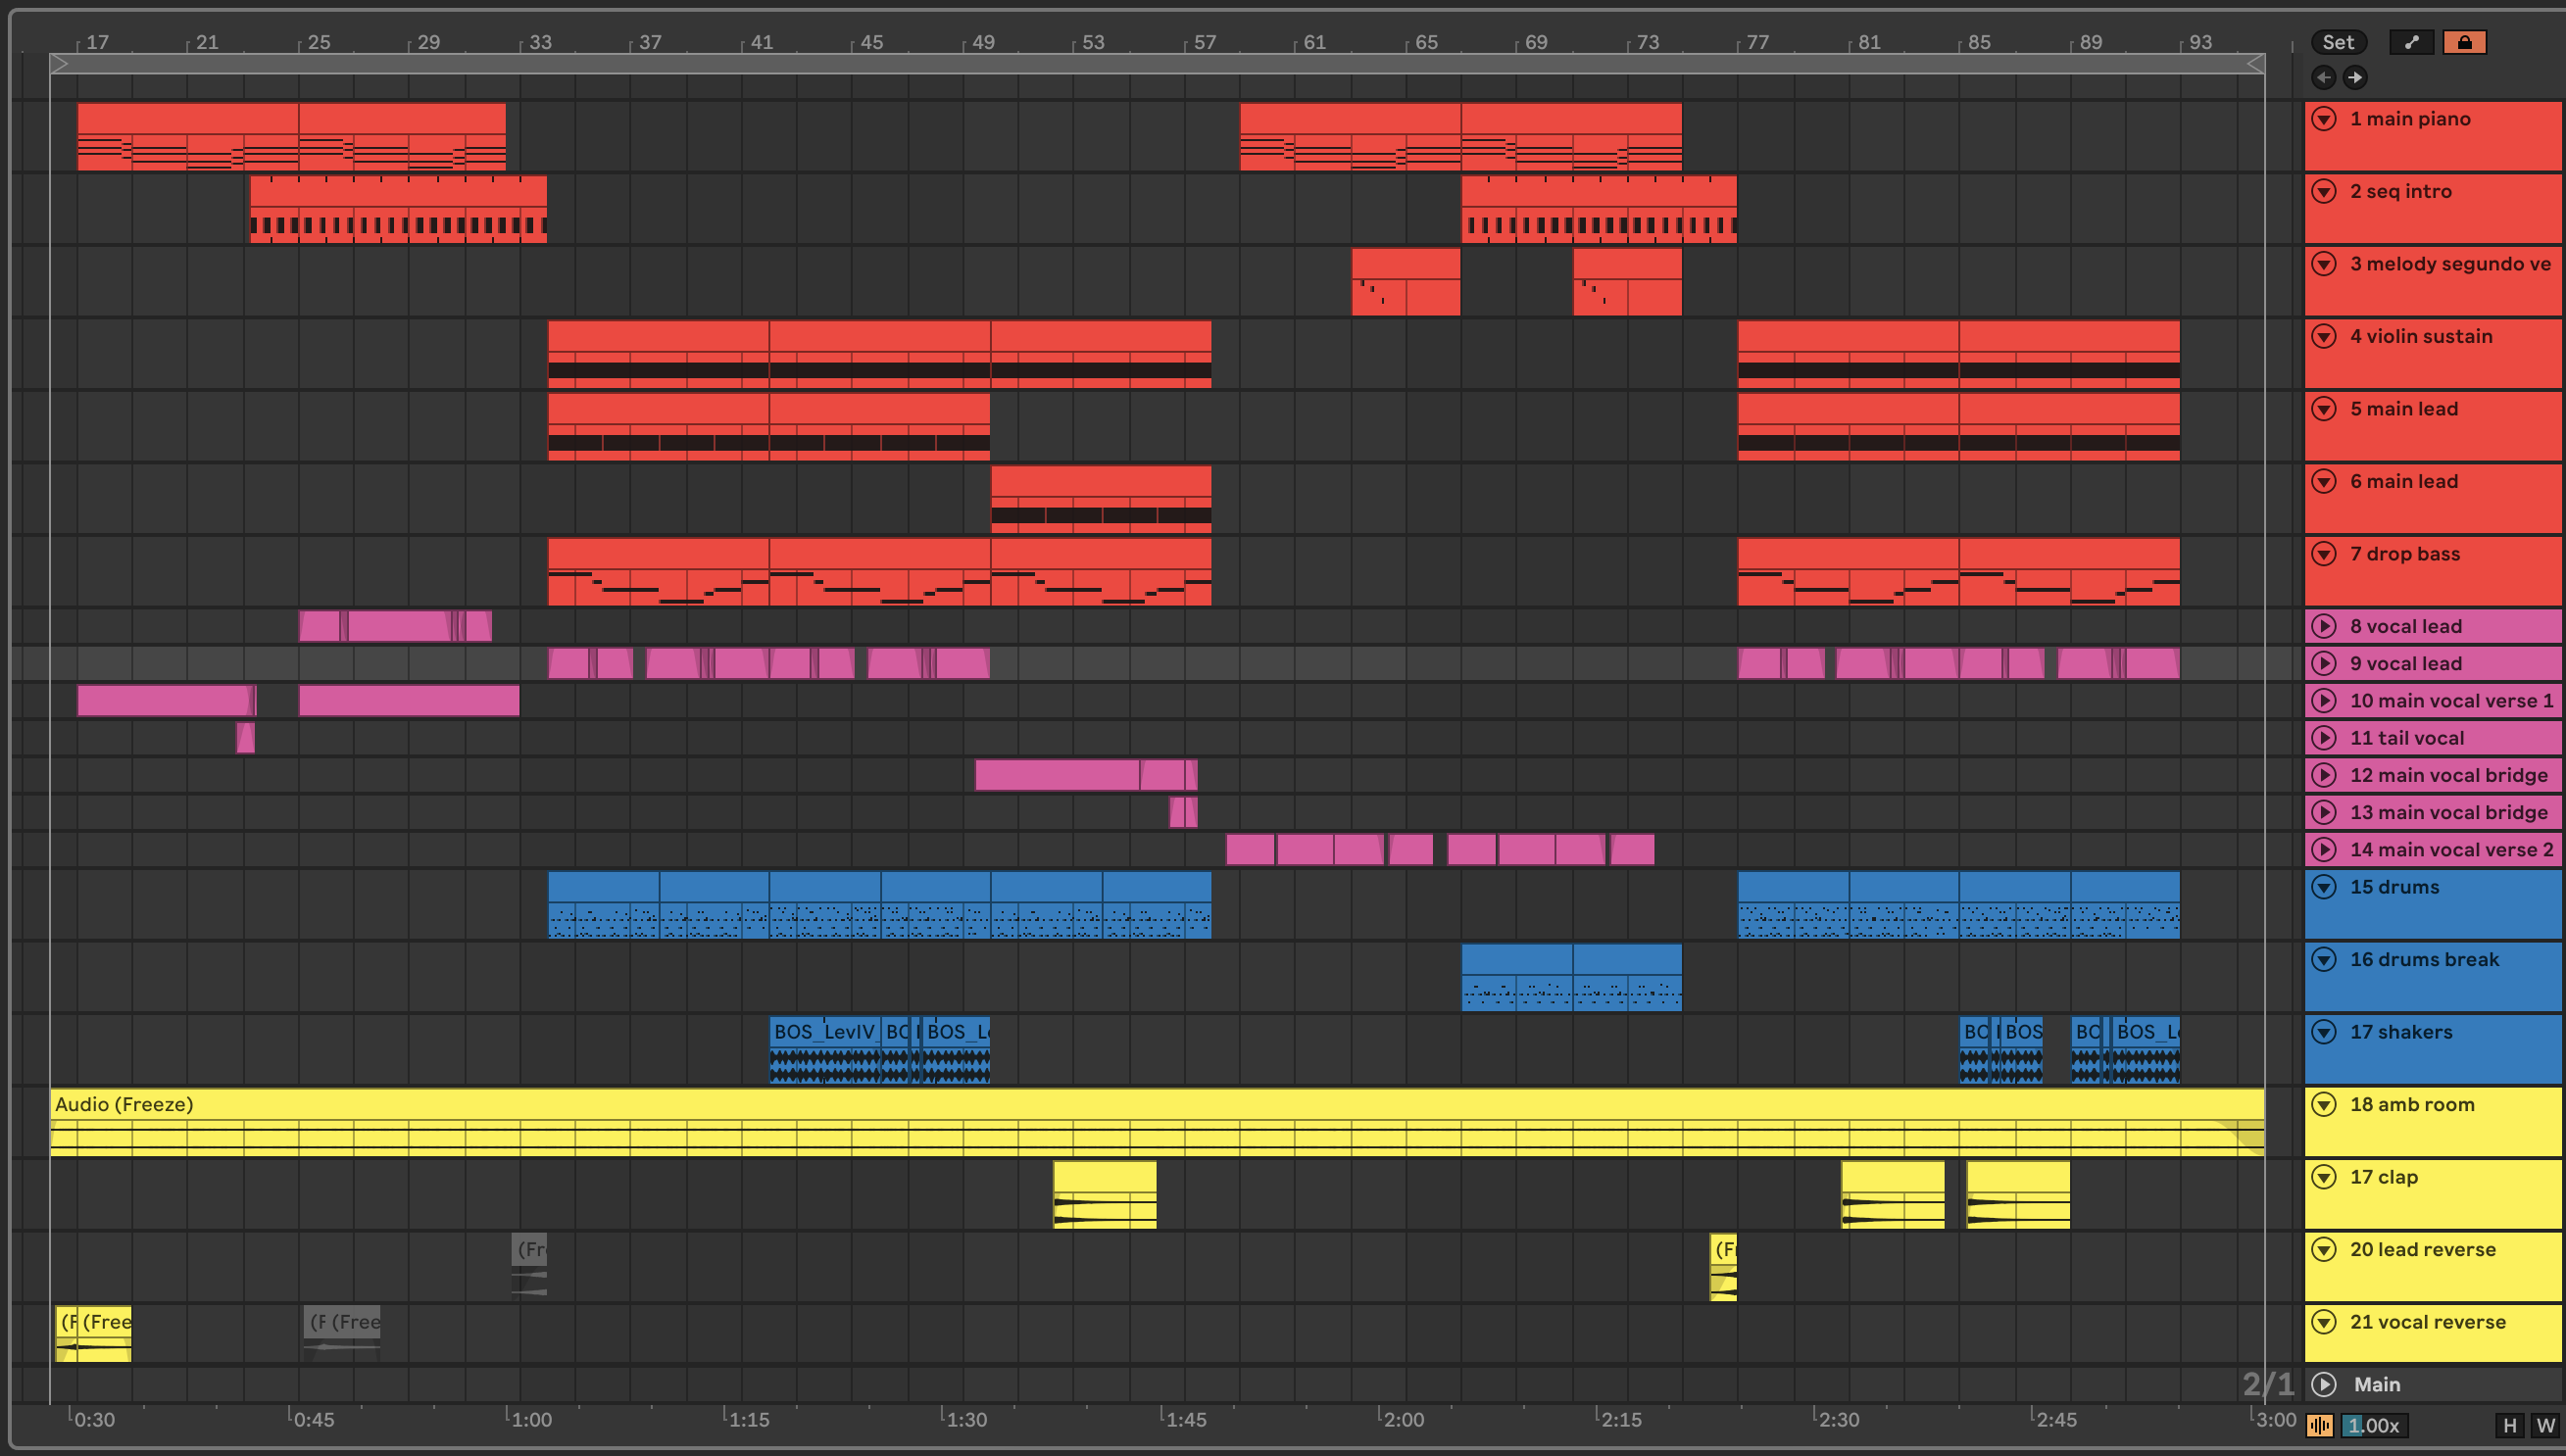Click the previous locator arrow
2566x1456 pixels.
coord(2323,77)
